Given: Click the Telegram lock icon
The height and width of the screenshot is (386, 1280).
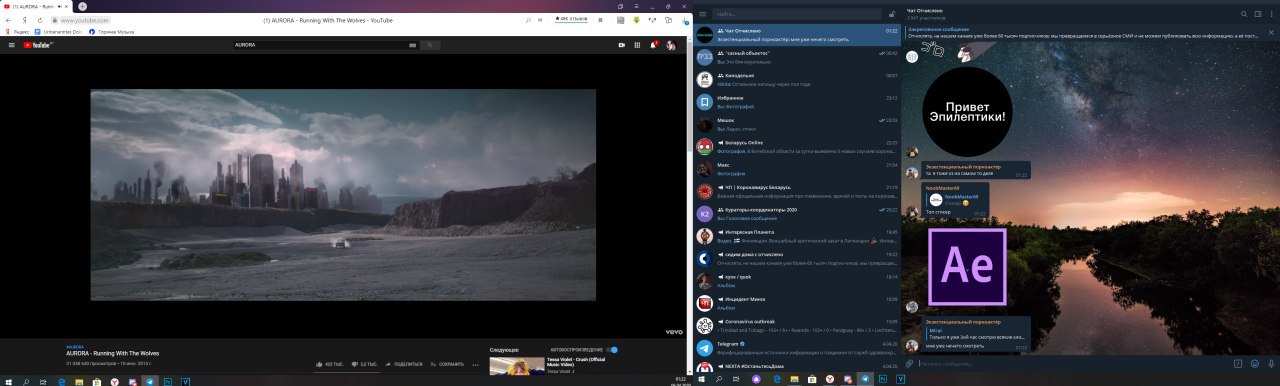Looking at the screenshot, I should click(x=891, y=14).
